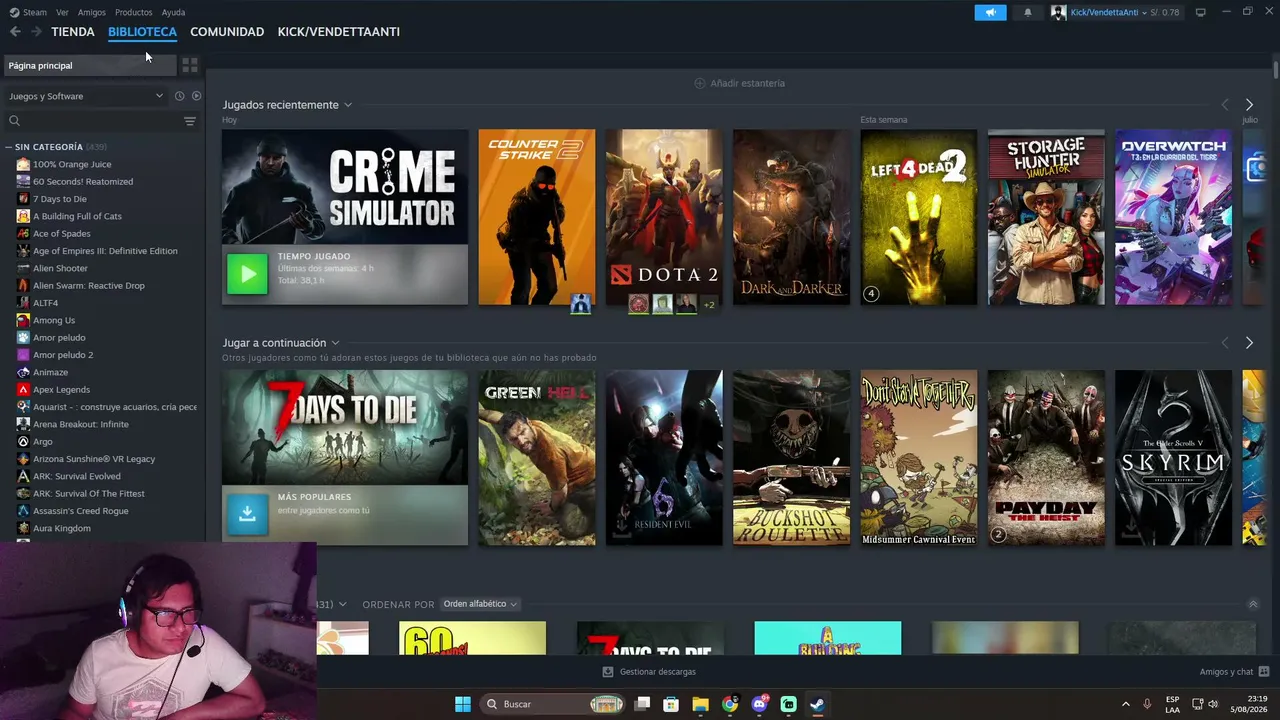The width and height of the screenshot is (1280, 720).
Task: Click the Amigos y chat label
Action: pyautogui.click(x=1226, y=672)
